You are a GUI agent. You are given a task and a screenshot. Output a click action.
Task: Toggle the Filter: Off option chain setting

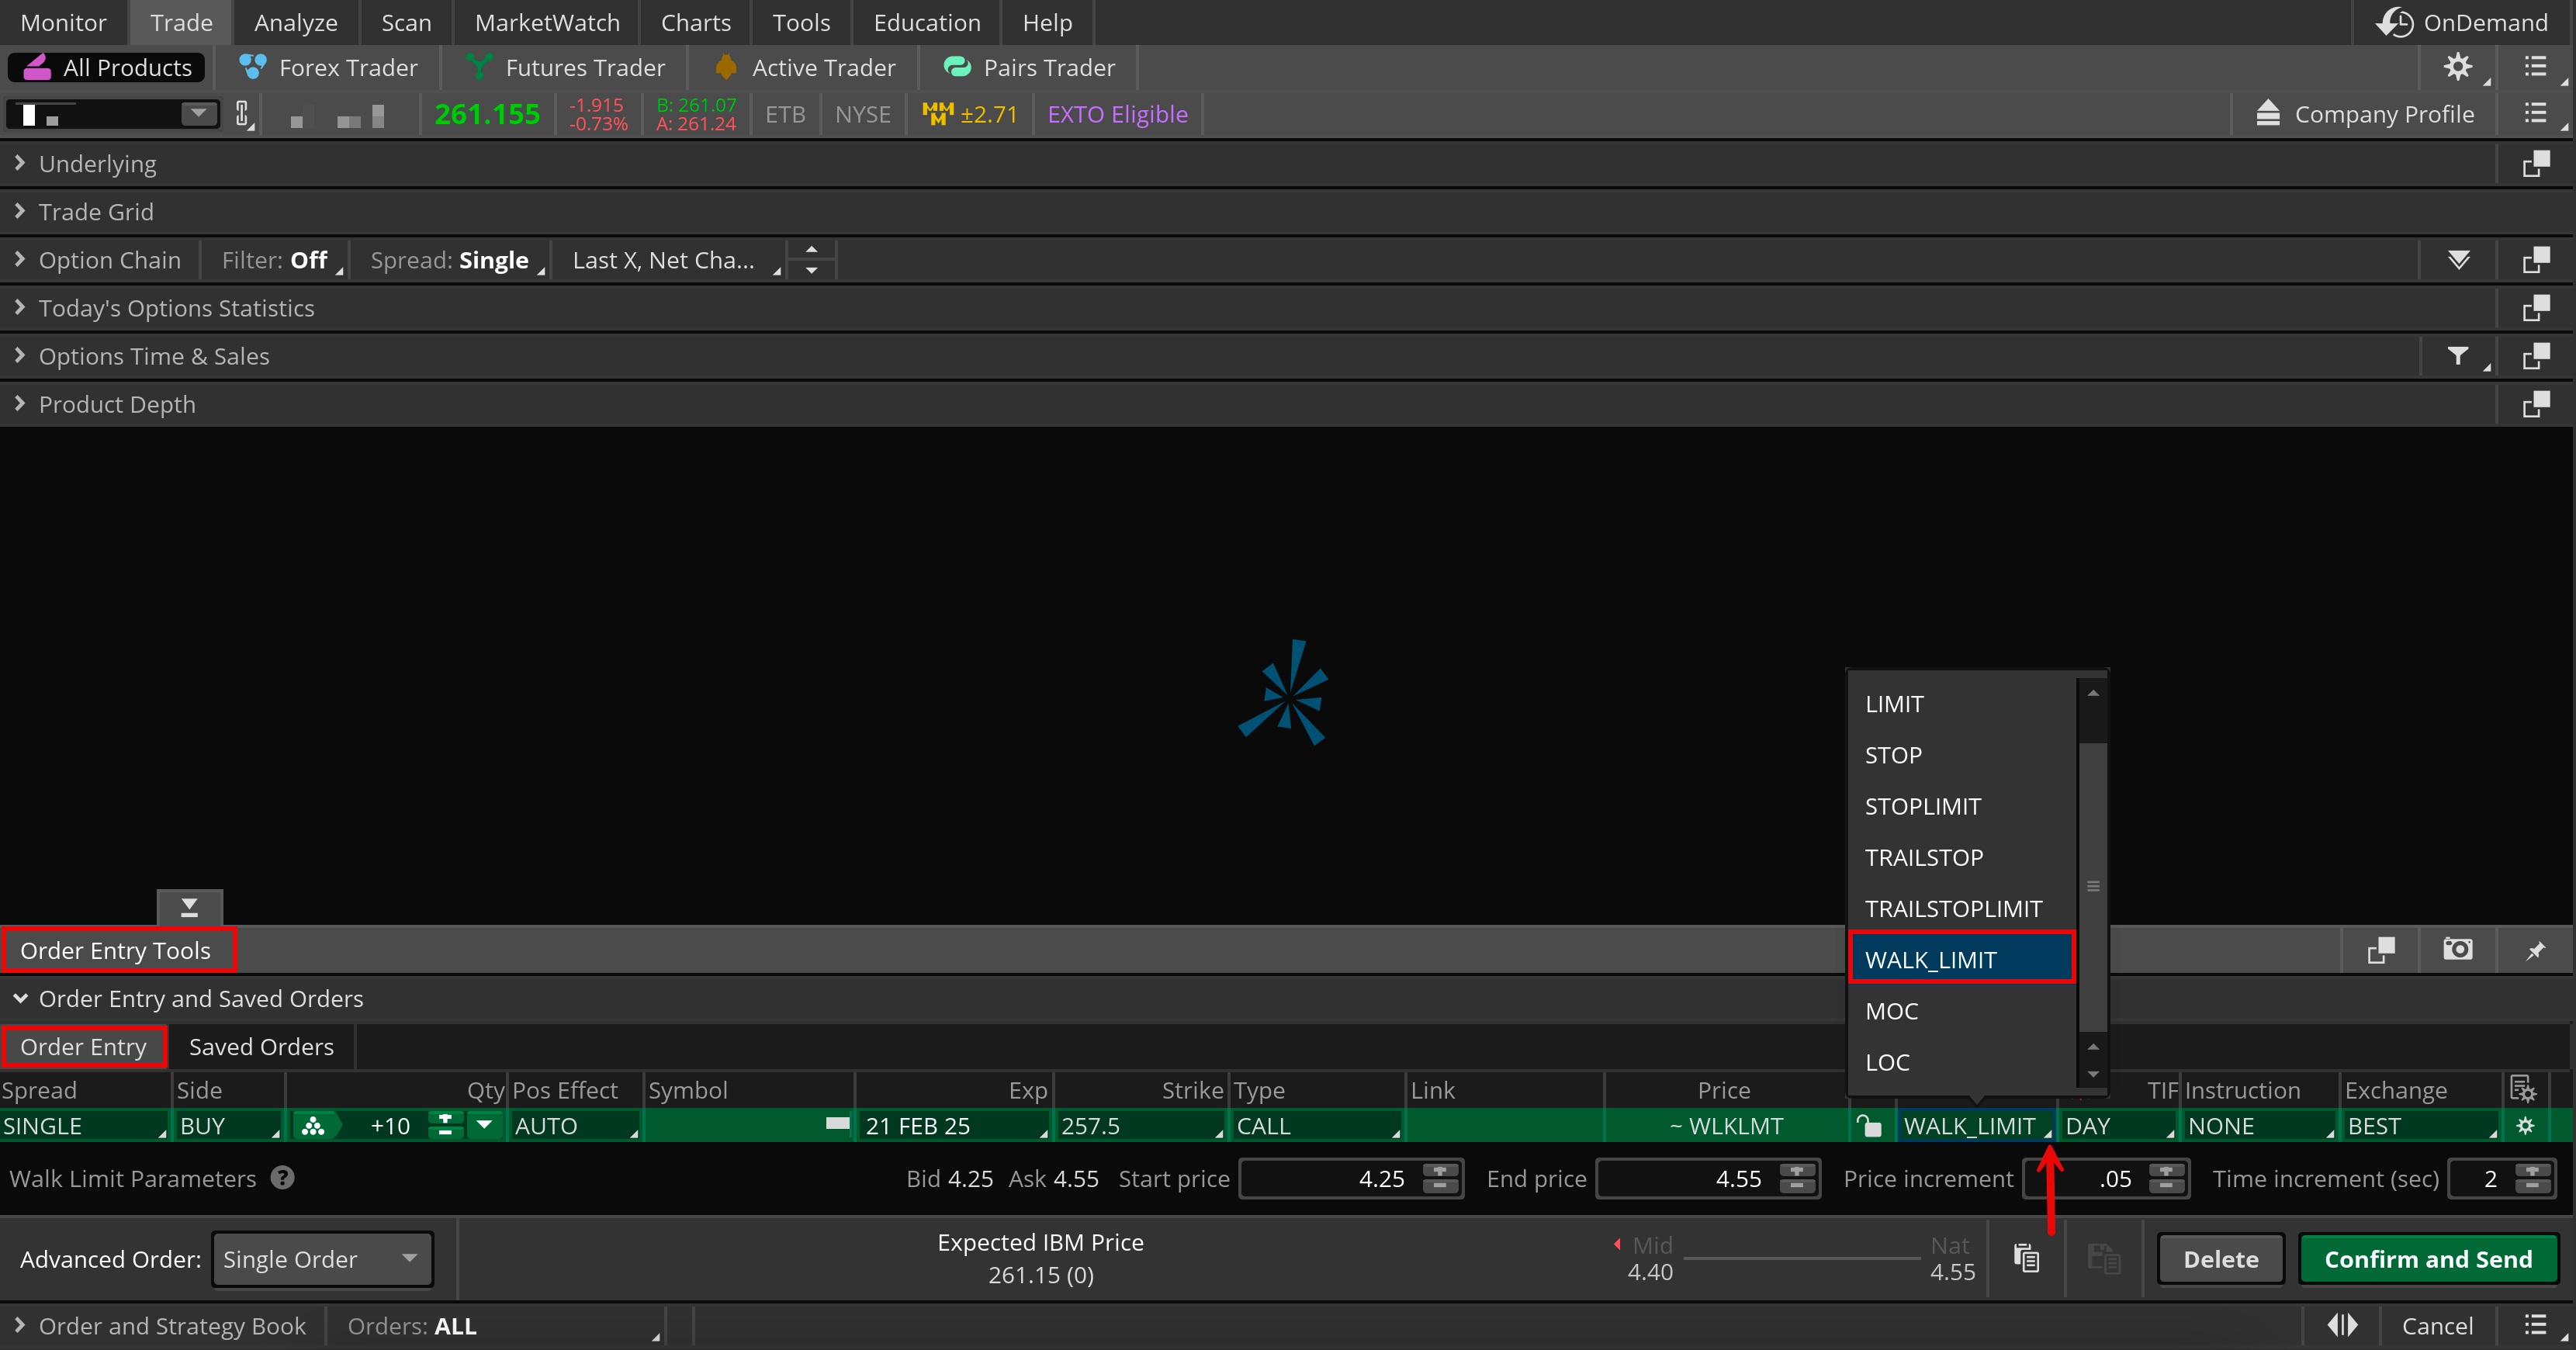pyautogui.click(x=275, y=260)
